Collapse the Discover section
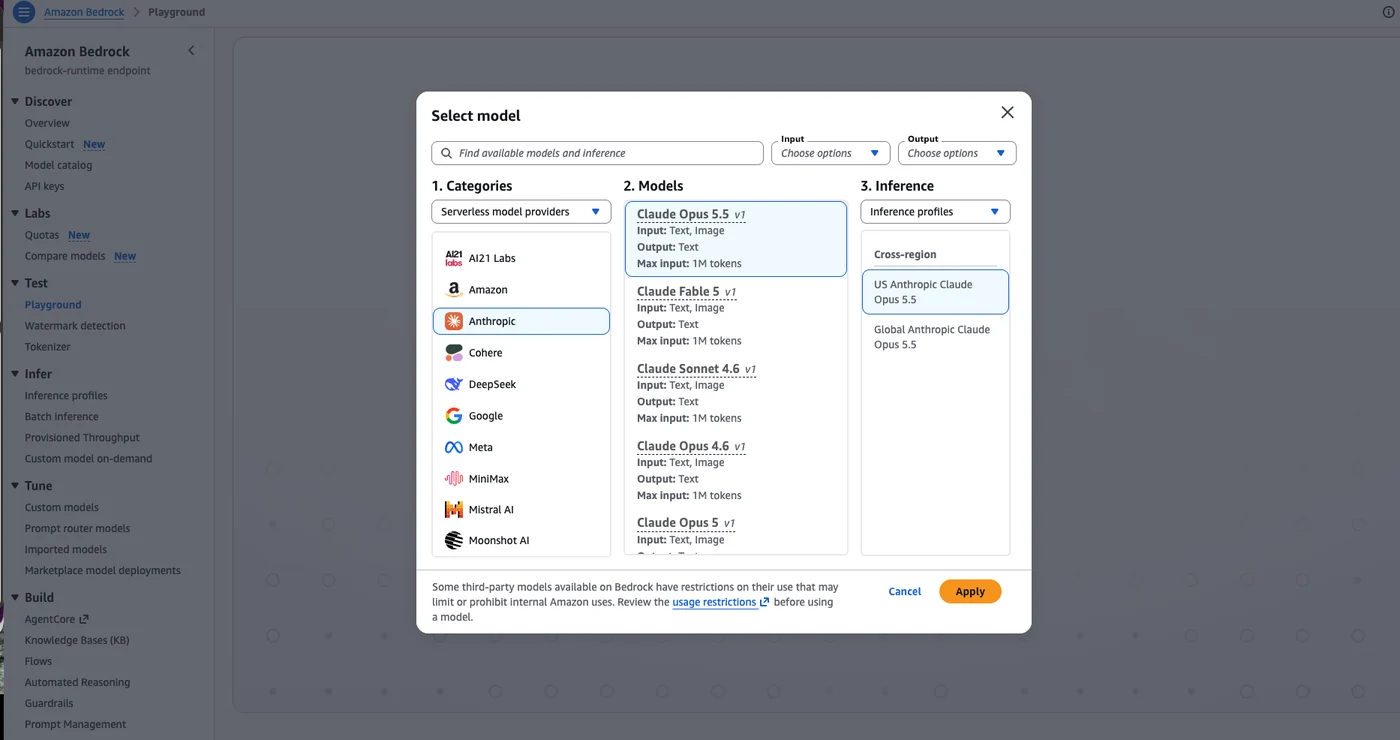1400x740 pixels. tap(15, 101)
